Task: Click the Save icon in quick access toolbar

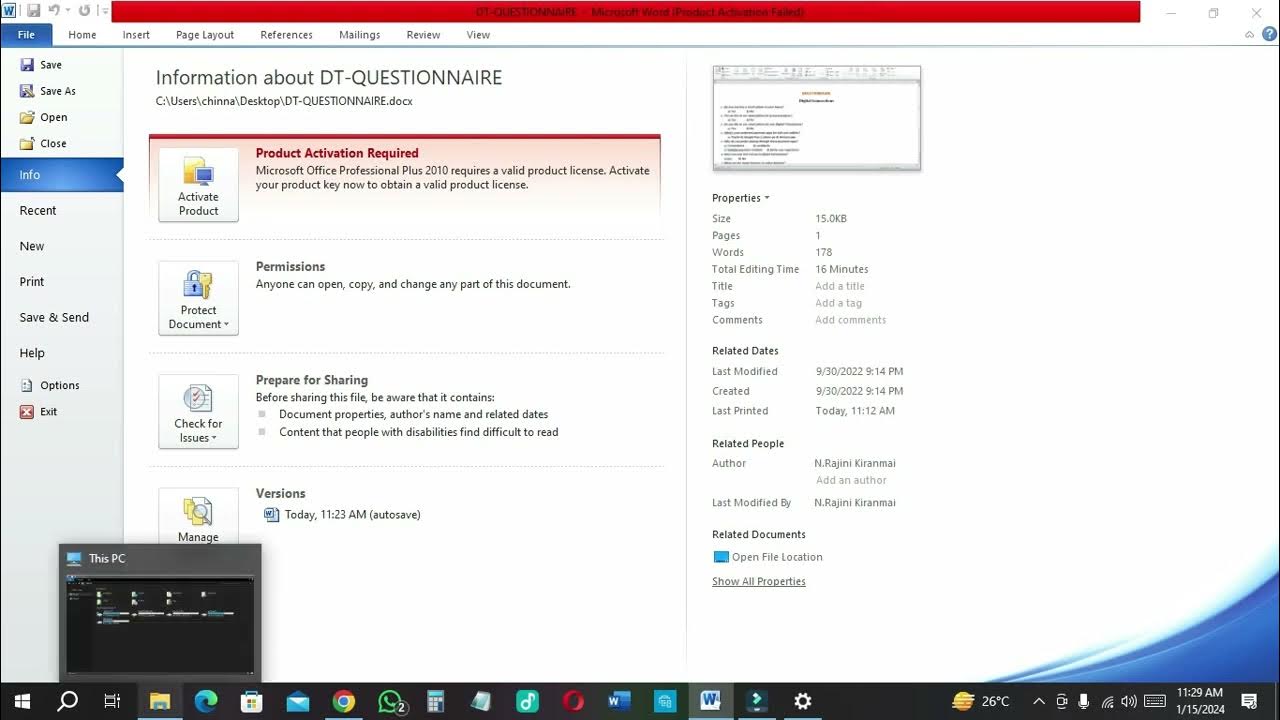Action: [x=33, y=11]
